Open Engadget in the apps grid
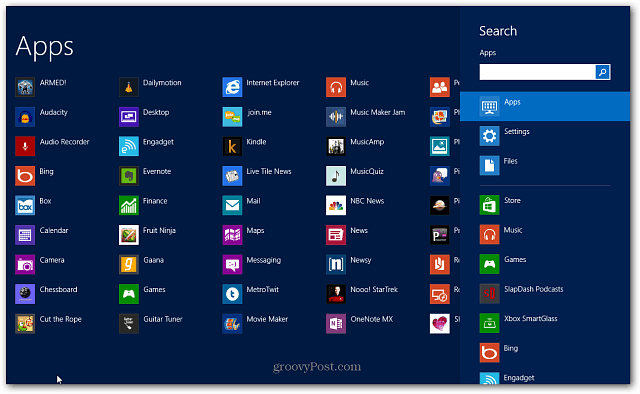Image resolution: width=640 pixels, height=394 pixels. click(129, 147)
